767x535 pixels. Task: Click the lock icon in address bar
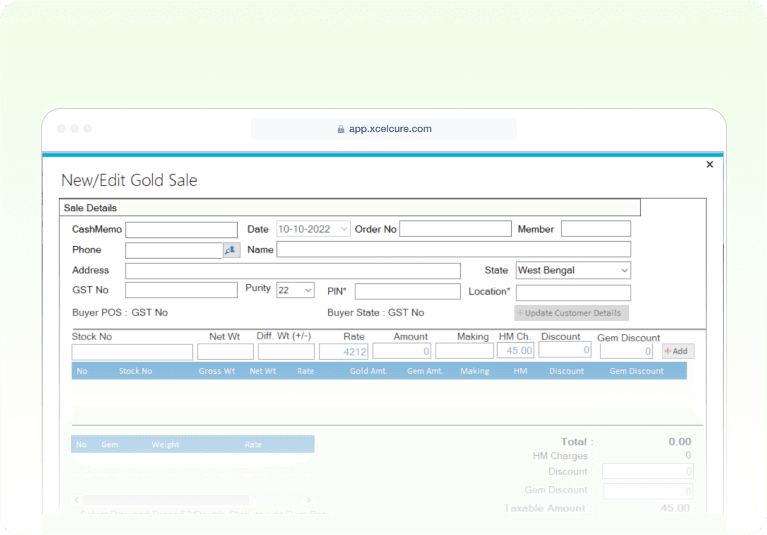tap(340, 129)
